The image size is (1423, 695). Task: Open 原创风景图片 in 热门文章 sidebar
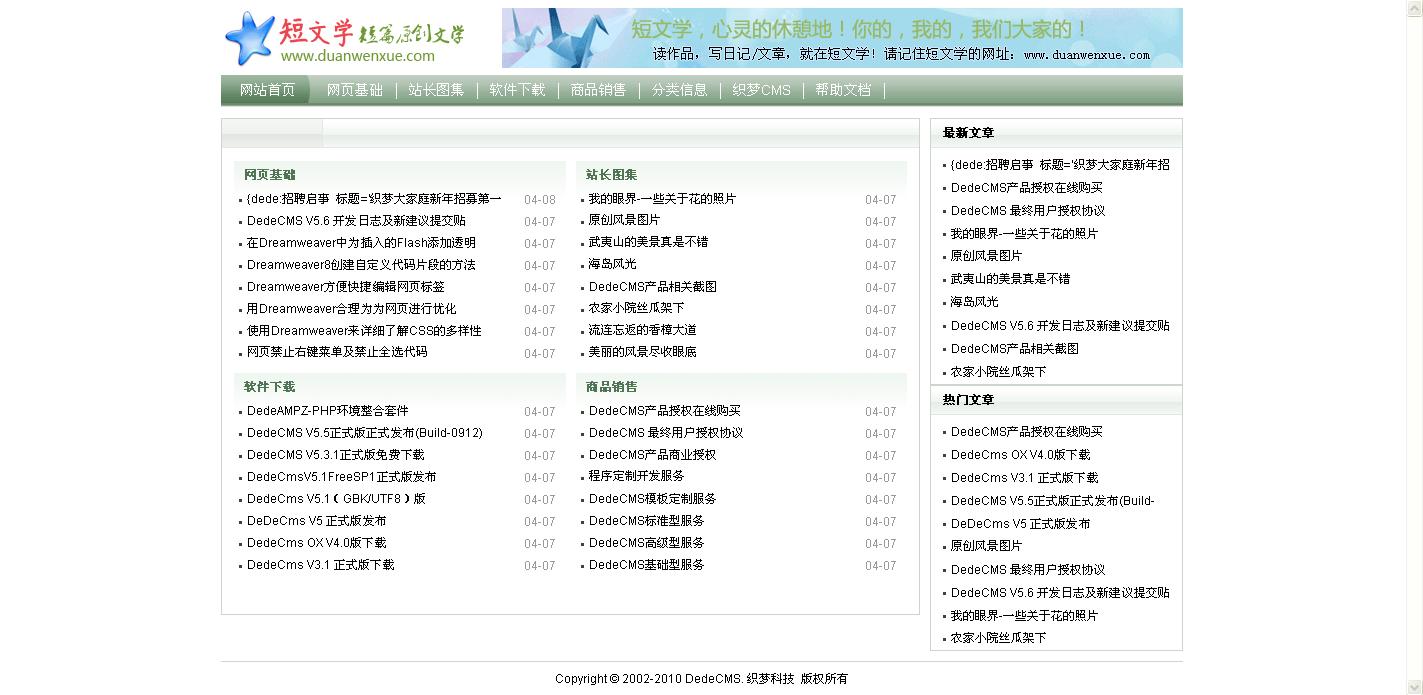986,546
